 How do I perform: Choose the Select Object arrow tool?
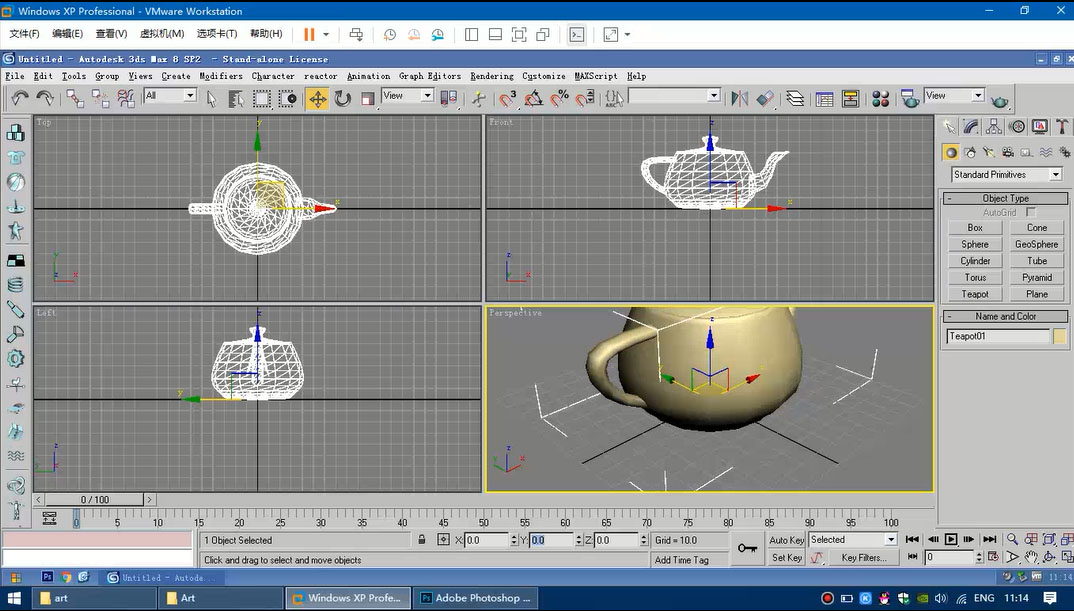coord(212,99)
